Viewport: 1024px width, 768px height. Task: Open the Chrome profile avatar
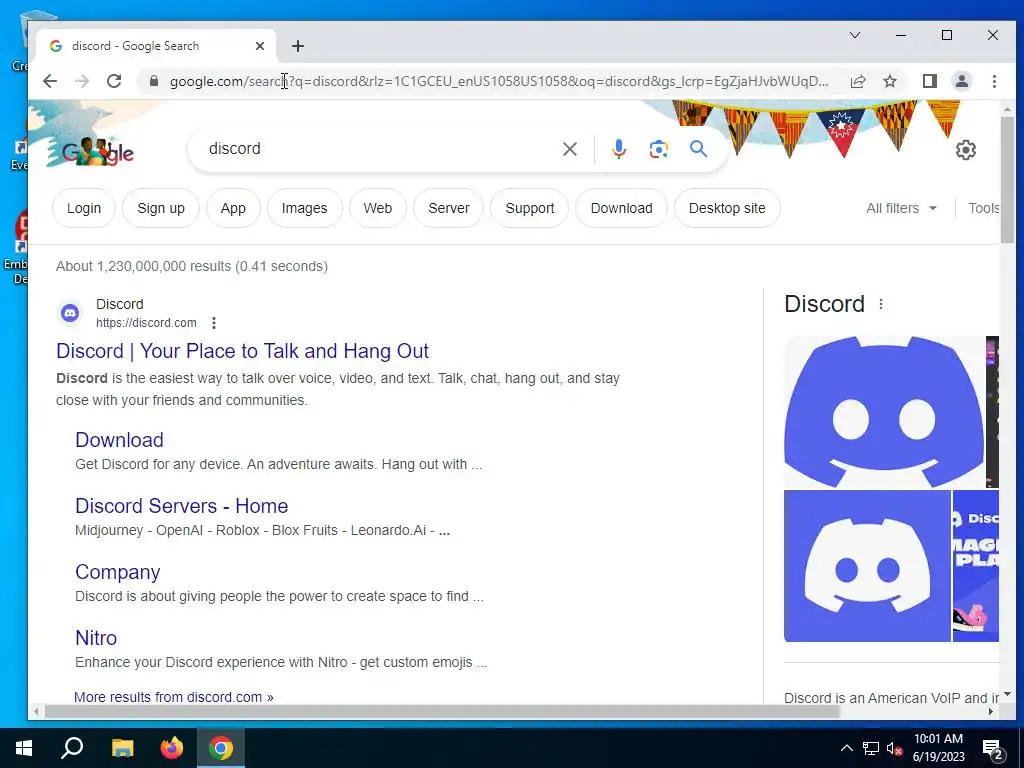pos(961,81)
